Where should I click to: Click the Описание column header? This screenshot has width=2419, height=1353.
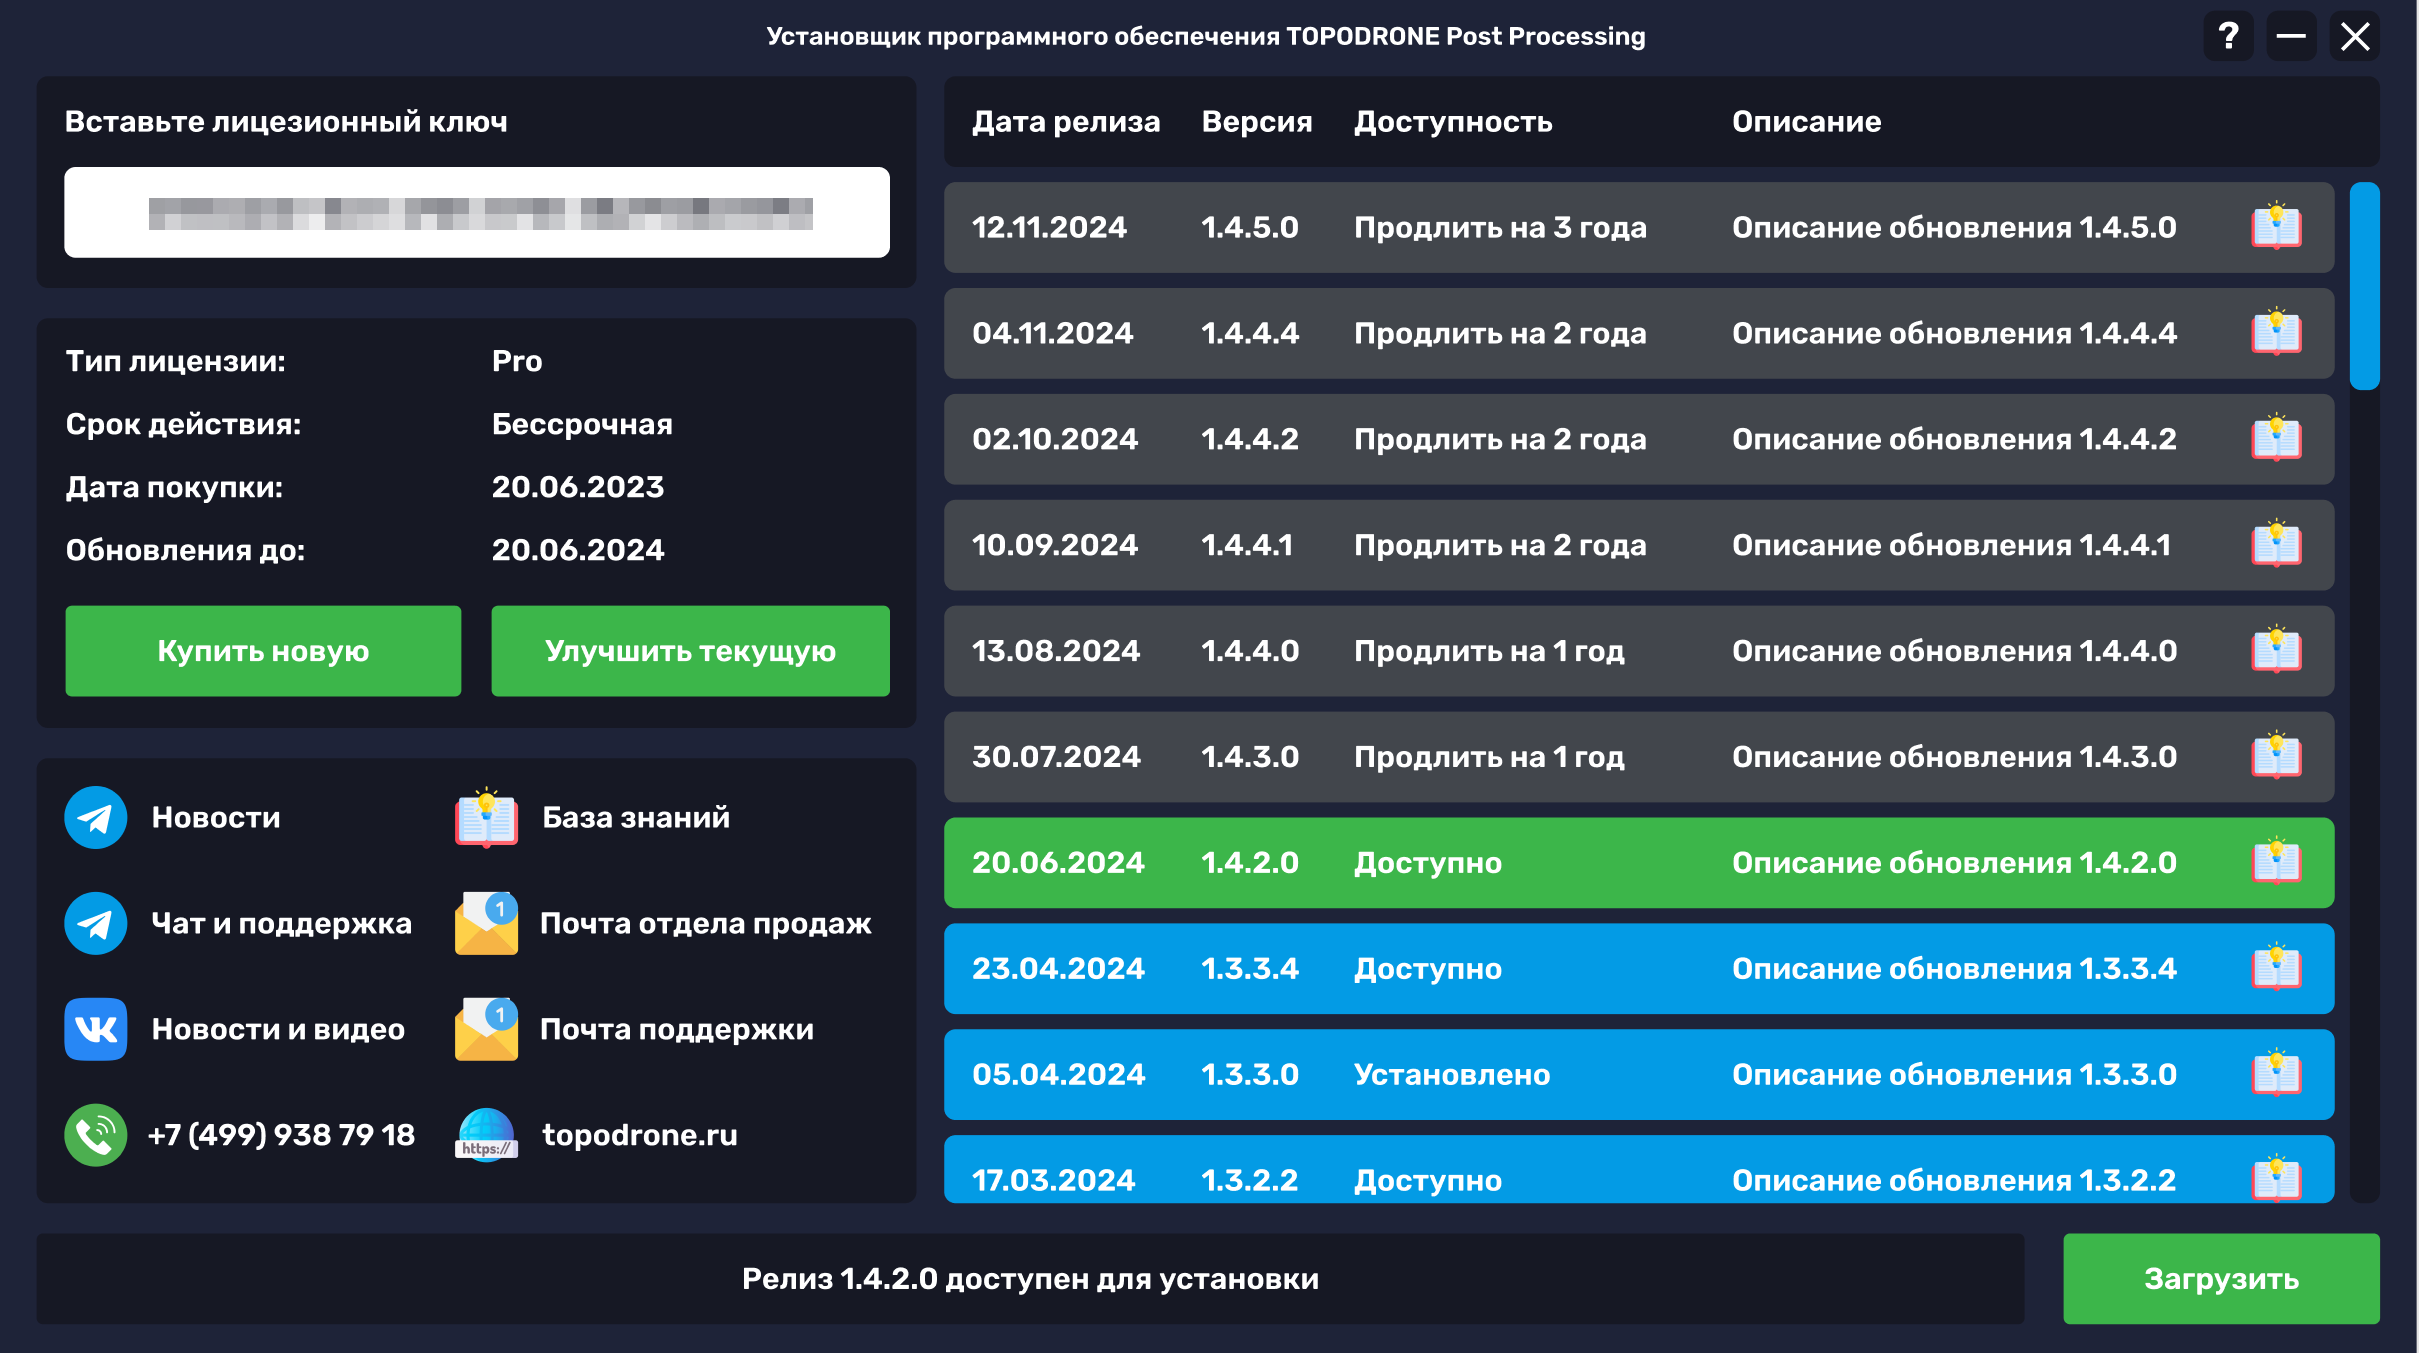(1806, 122)
